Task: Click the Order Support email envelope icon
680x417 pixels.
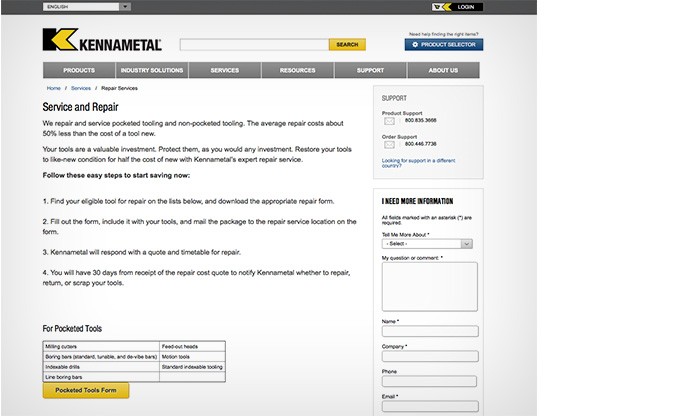Action: [x=390, y=144]
